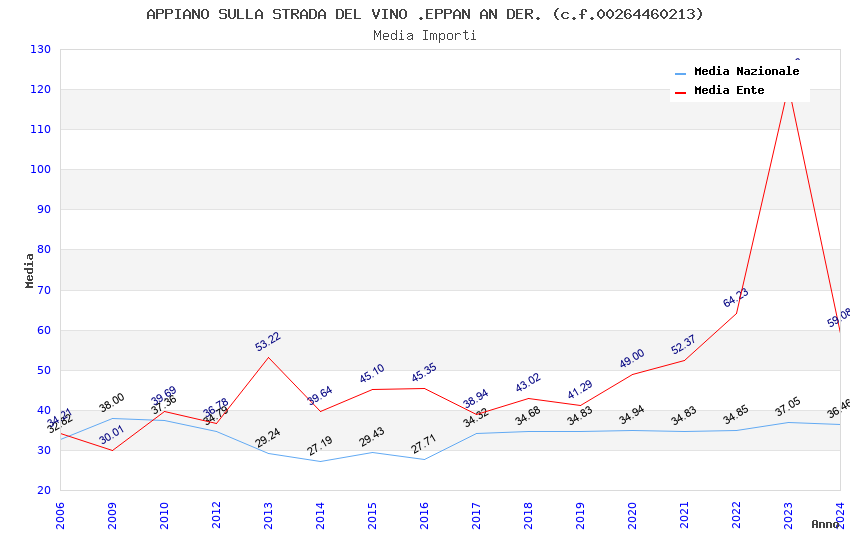The image size is (850, 550).
Task: Click the 38.94 data label
Action: (476, 398)
